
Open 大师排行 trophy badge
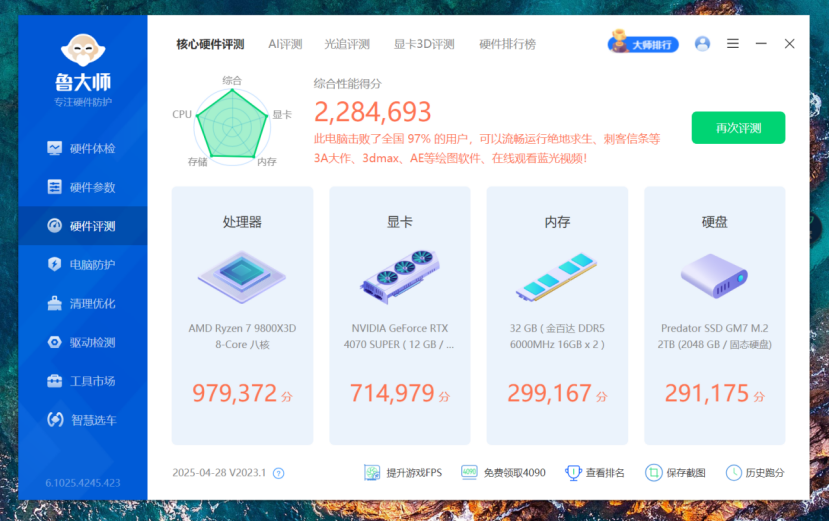click(x=643, y=43)
